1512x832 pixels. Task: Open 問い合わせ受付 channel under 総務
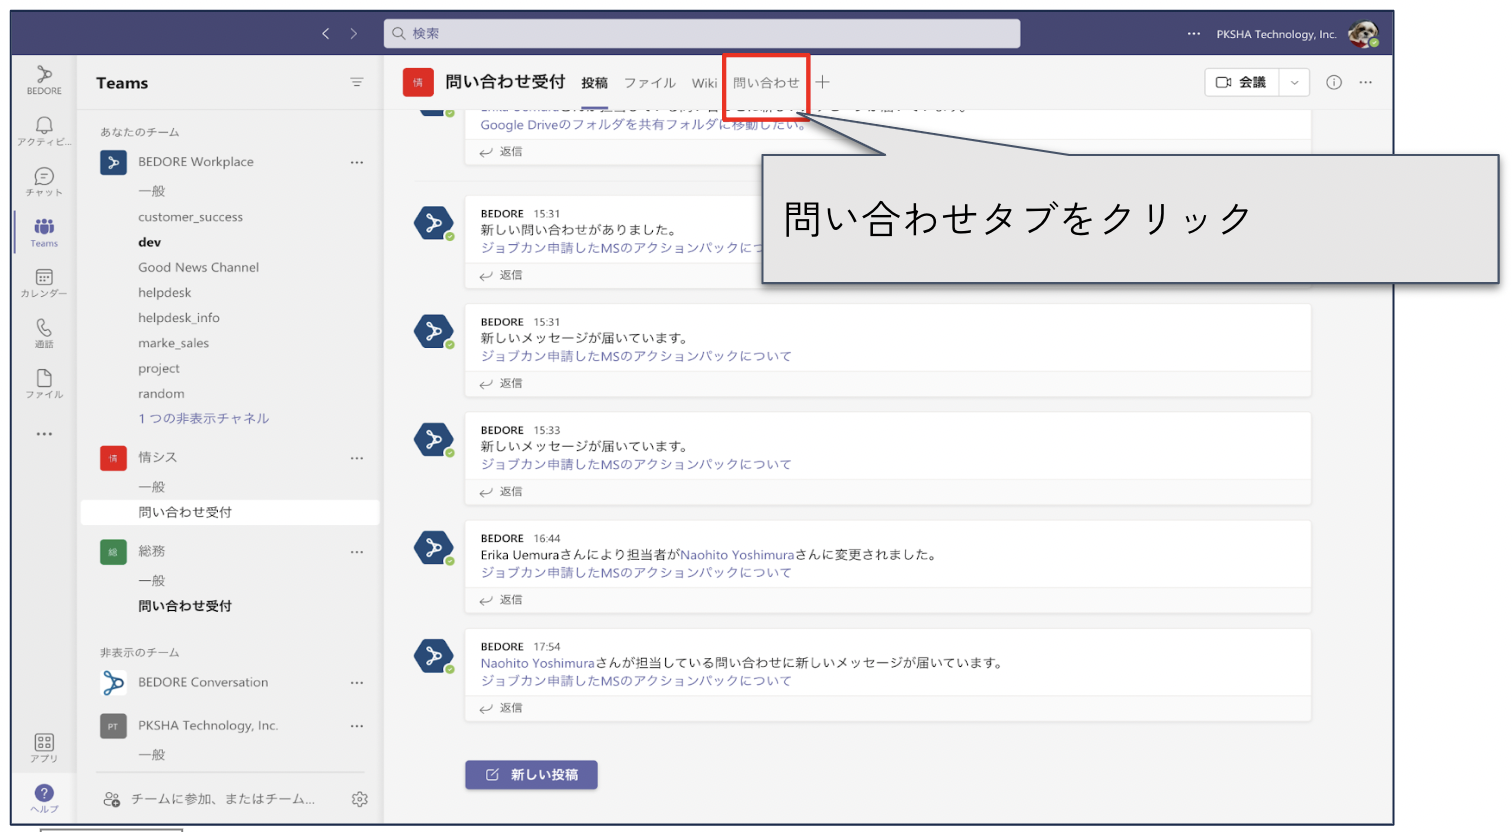tap(185, 606)
